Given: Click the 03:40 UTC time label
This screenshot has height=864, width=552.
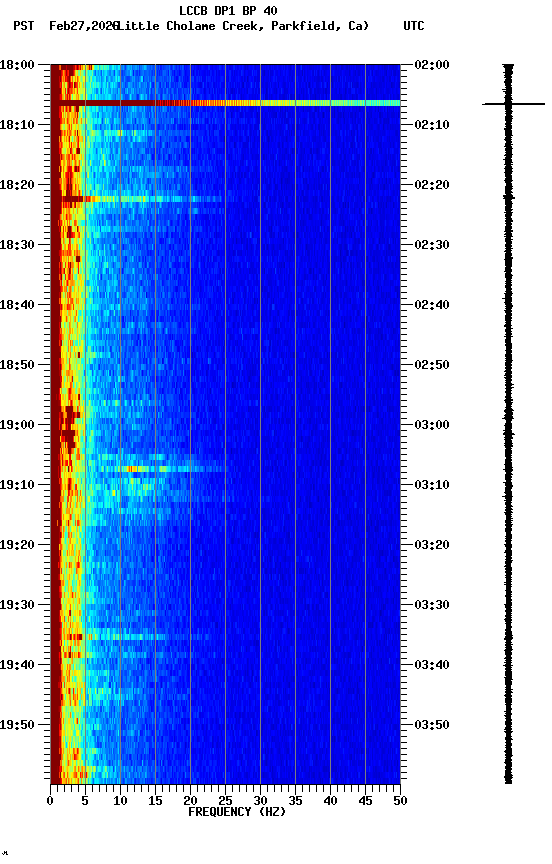Looking at the screenshot, I should [432, 666].
